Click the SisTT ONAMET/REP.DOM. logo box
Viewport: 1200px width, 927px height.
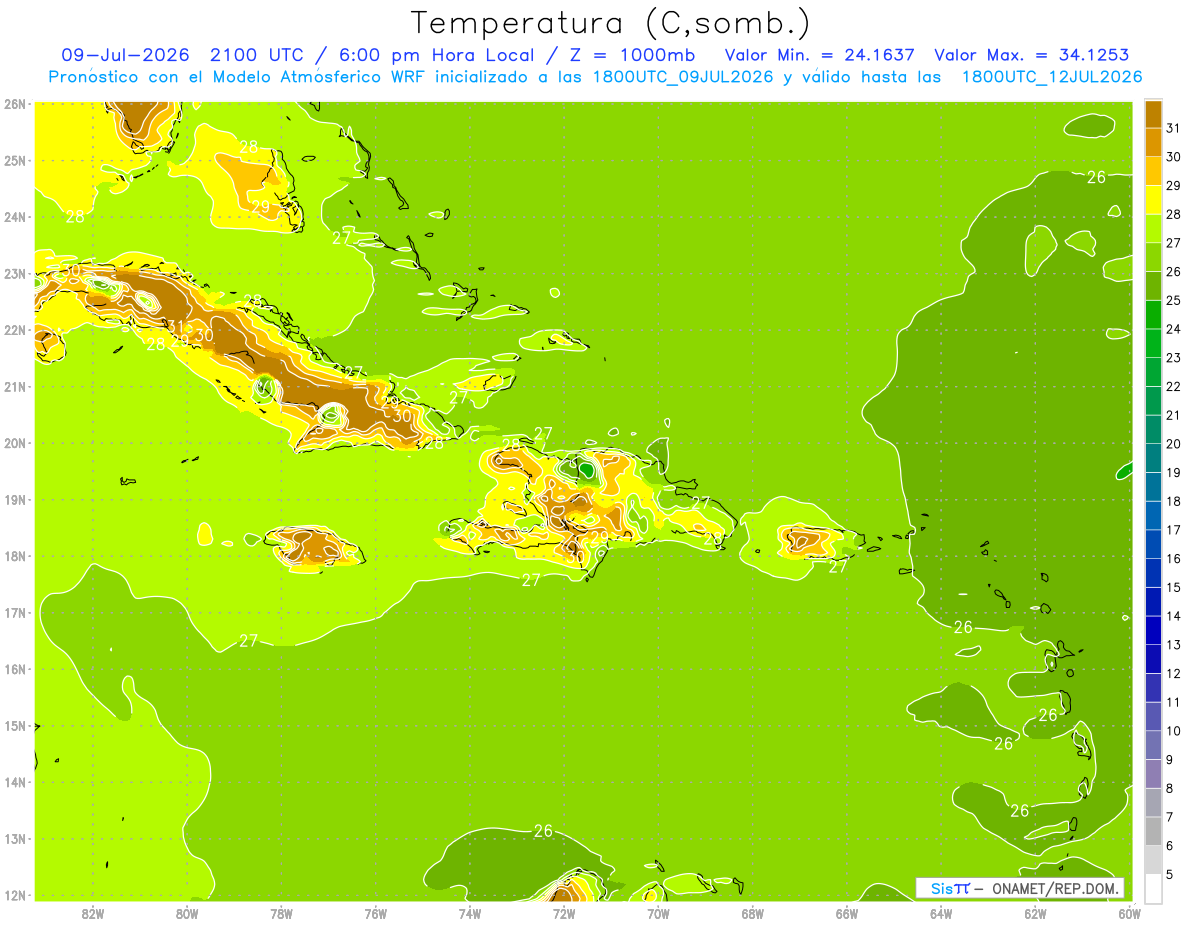click(1020, 888)
